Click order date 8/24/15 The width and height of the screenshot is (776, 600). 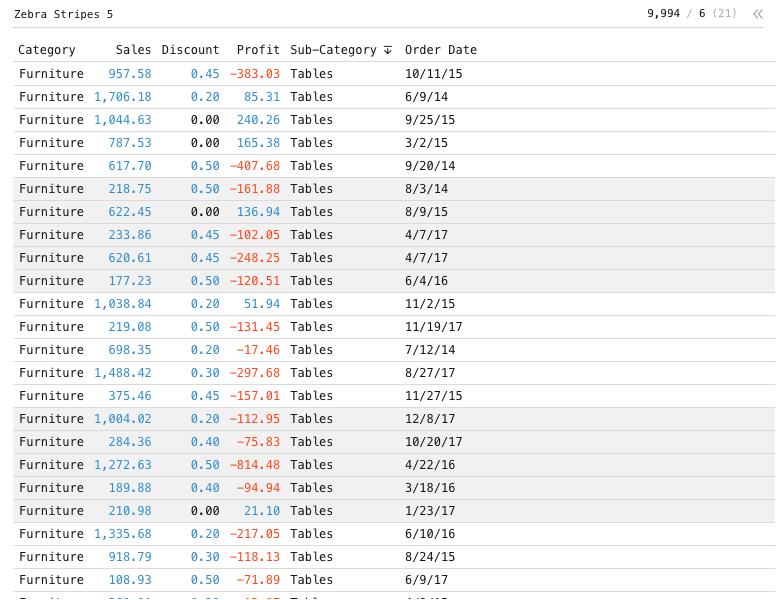(430, 557)
